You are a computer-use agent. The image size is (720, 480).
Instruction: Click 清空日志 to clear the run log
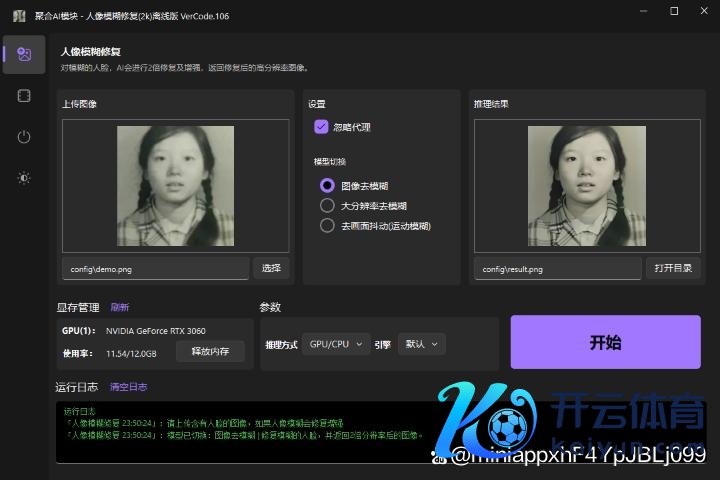pyautogui.click(x=128, y=386)
